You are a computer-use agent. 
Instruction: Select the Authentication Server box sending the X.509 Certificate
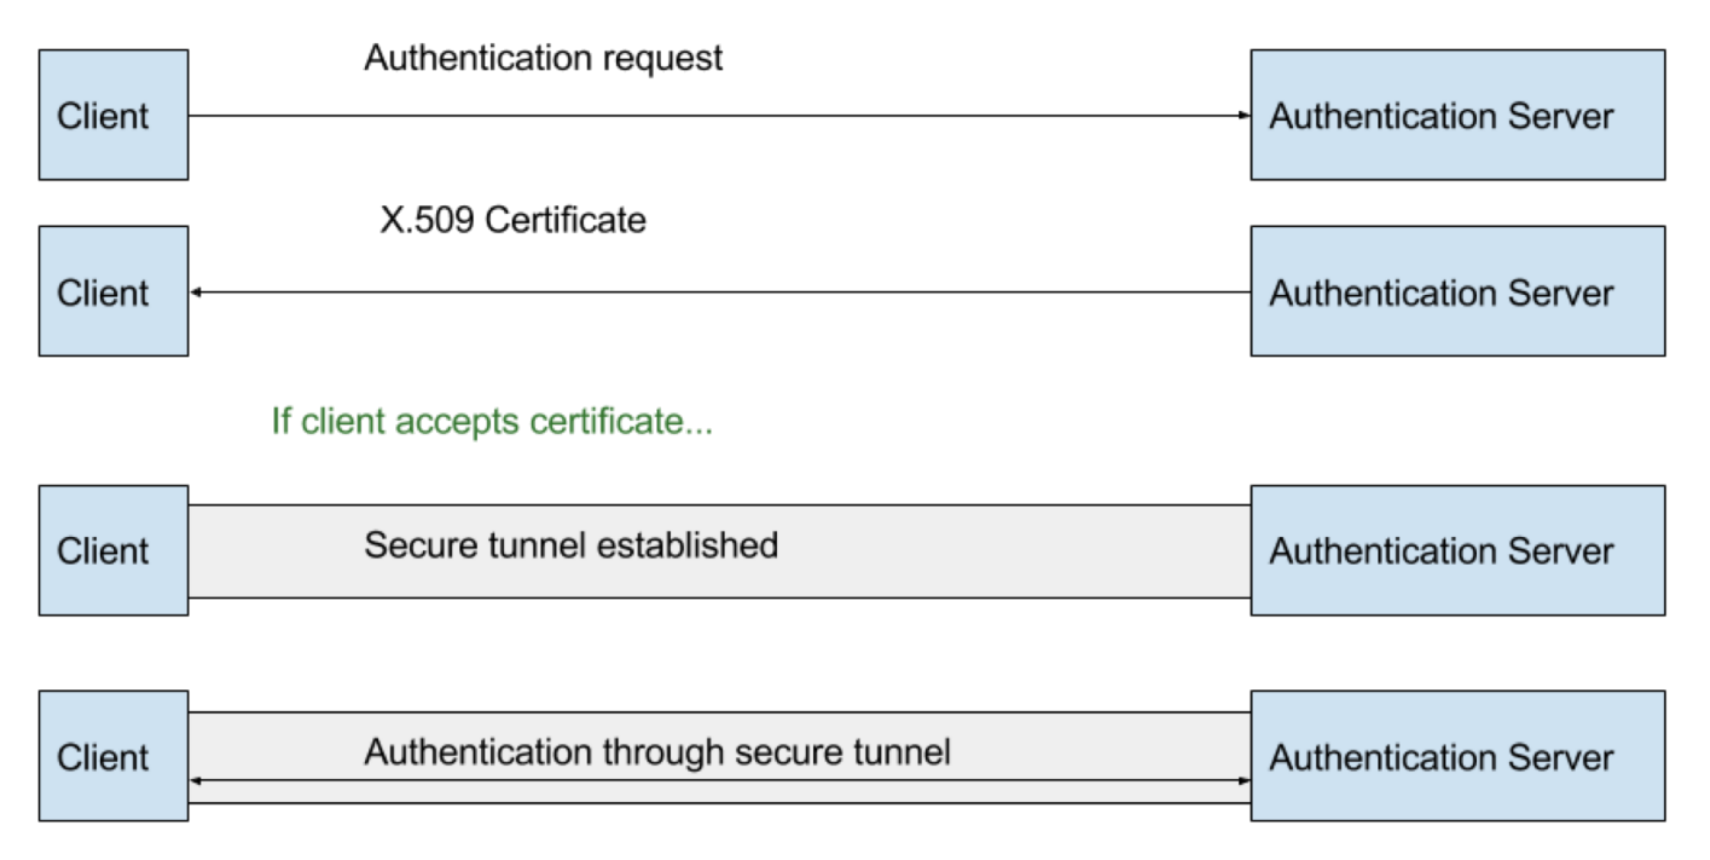[x=1456, y=291]
